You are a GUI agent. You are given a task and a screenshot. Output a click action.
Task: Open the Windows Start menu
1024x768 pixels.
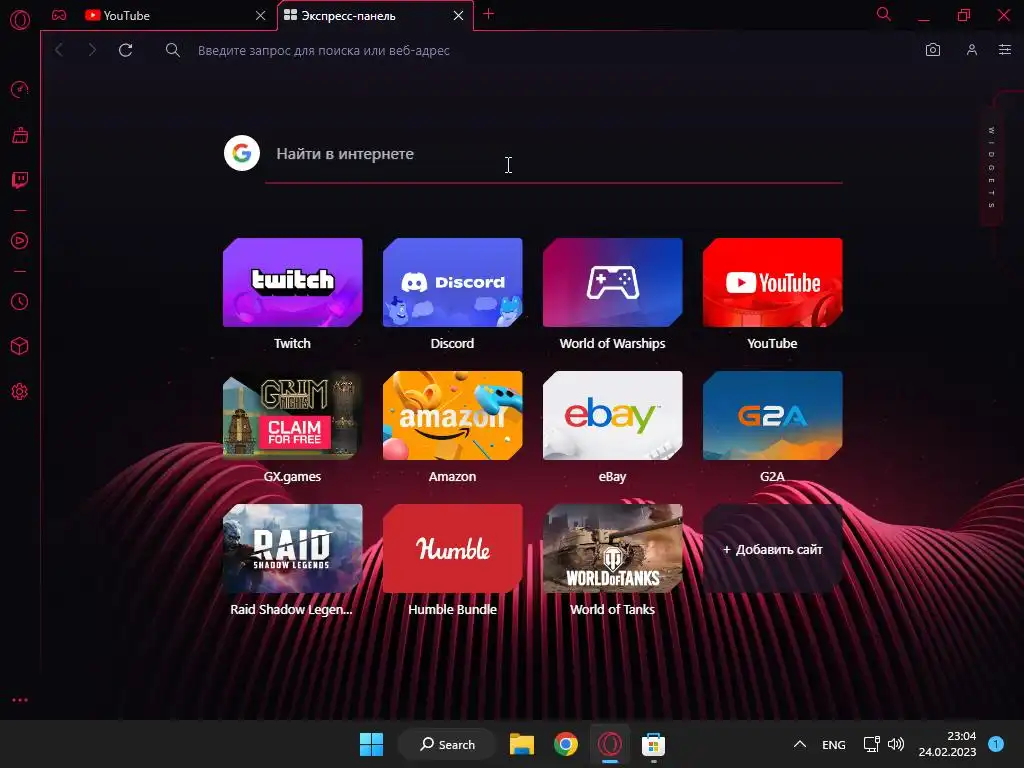click(x=372, y=744)
